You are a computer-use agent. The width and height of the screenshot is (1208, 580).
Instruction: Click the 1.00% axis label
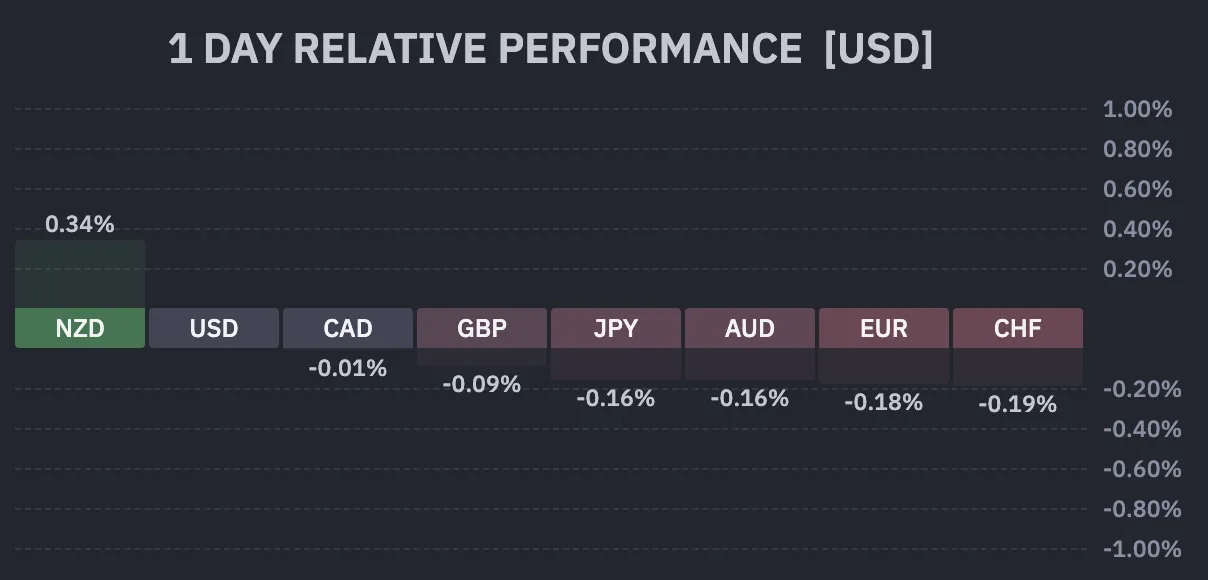(x=1137, y=109)
